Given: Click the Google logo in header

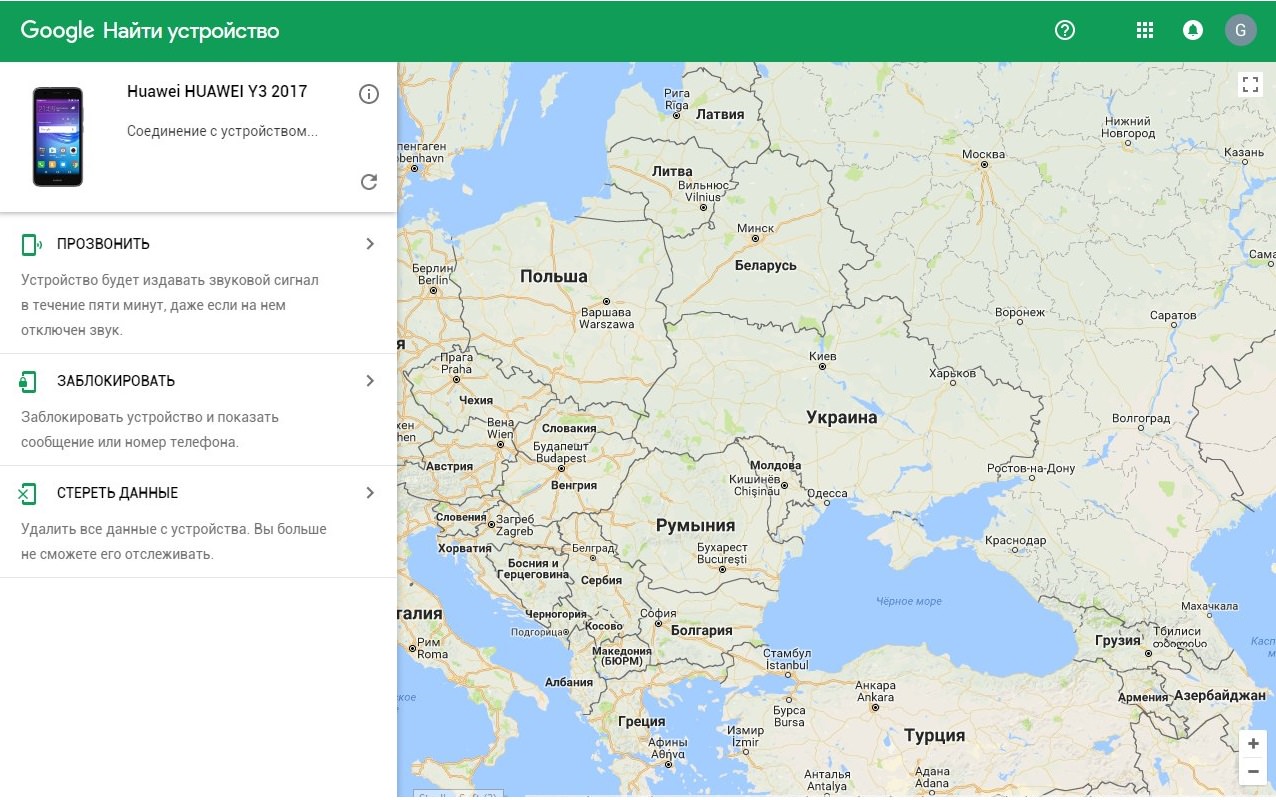Looking at the screenshot, I should [x=57, y=31].
